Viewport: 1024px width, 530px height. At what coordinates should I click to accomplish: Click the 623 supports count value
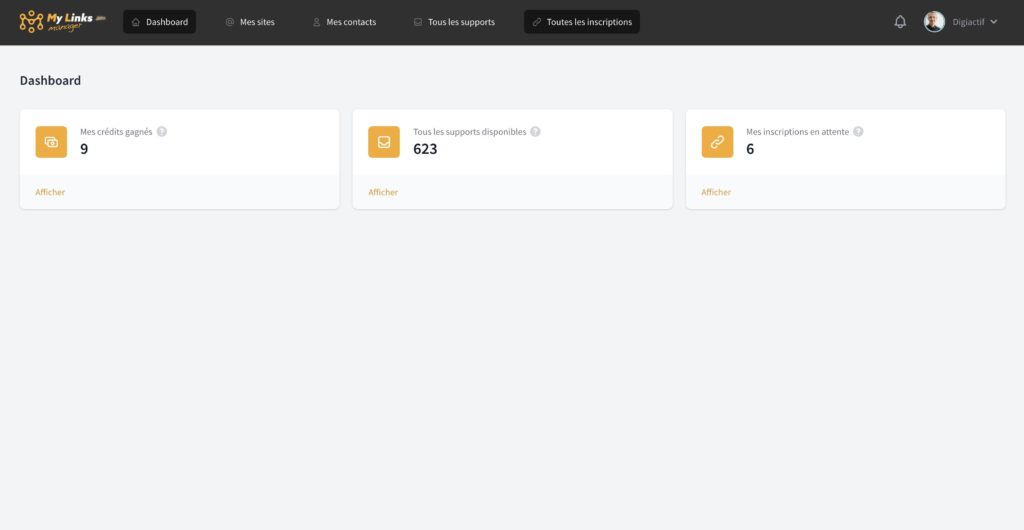pyautogui.click(x=425, y=149)
